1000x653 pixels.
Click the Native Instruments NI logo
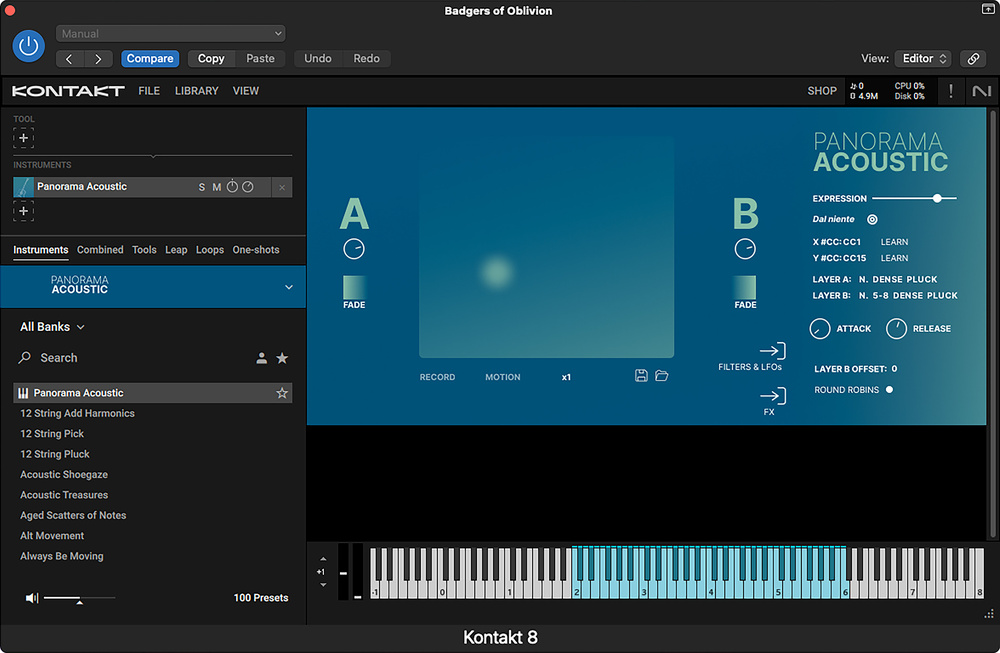click(982, 91)
